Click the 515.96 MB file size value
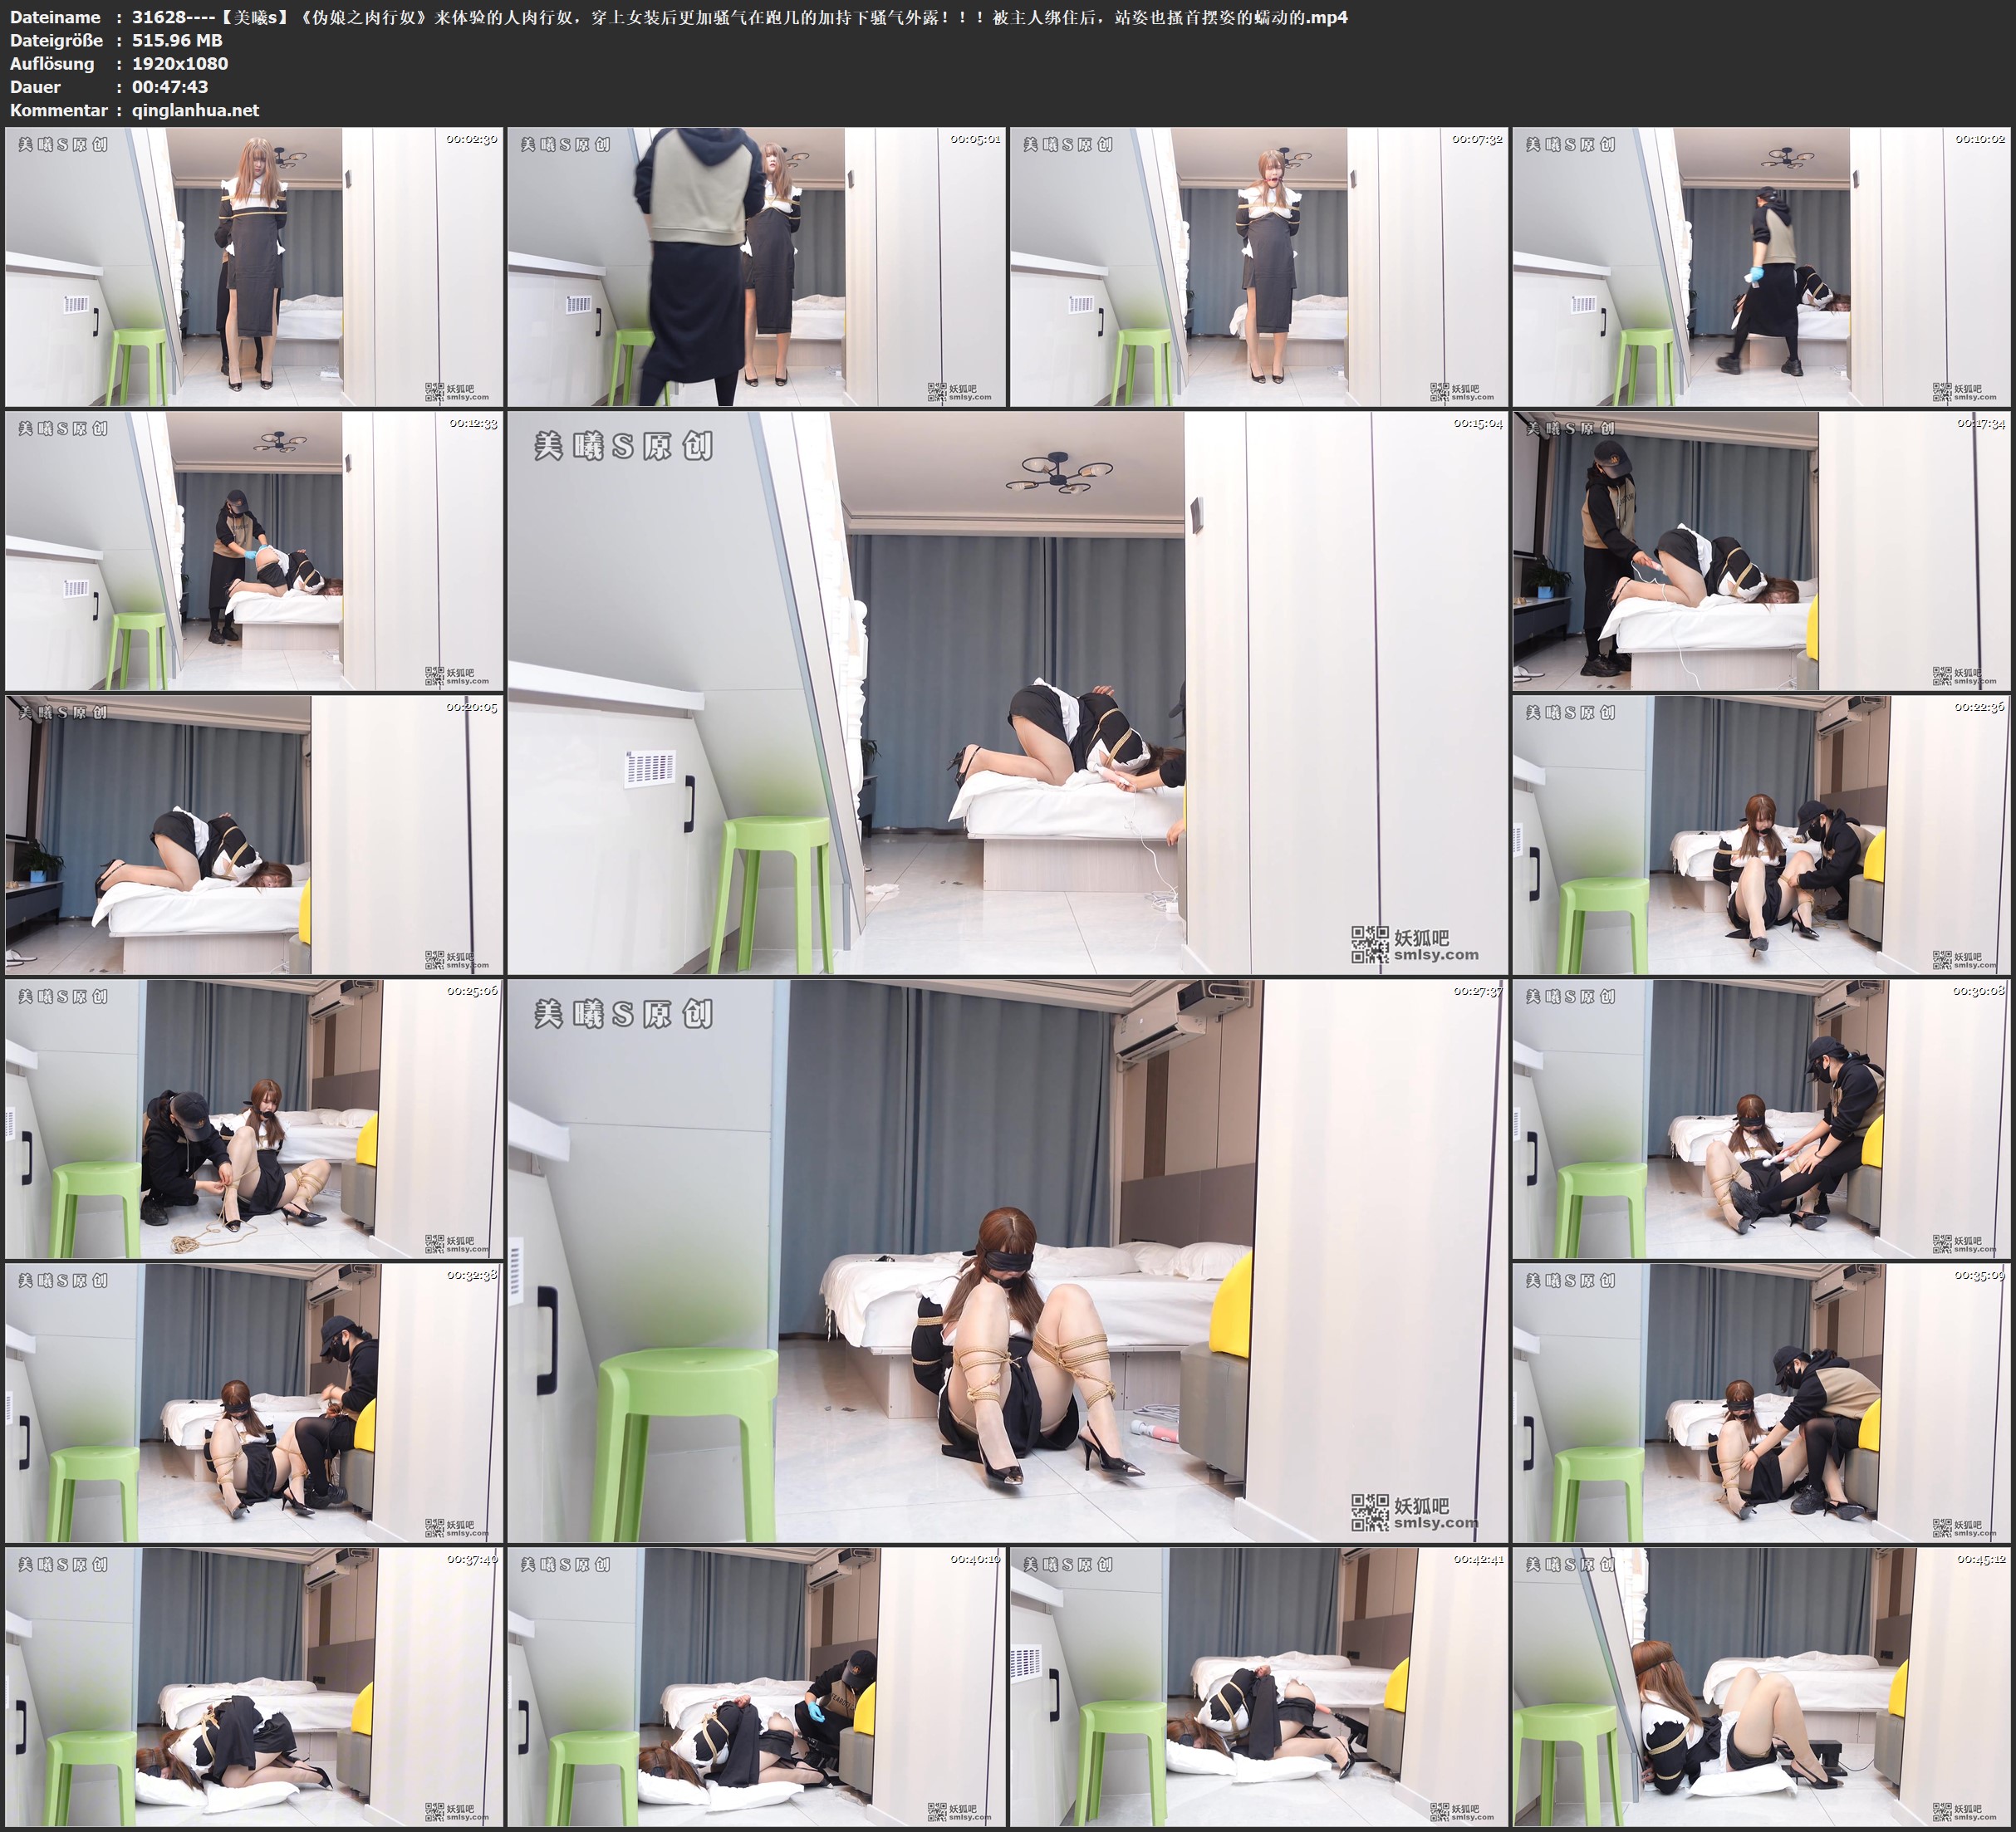The height and width of the screenshot is (1832, 2016). click(x=177, y=40)
